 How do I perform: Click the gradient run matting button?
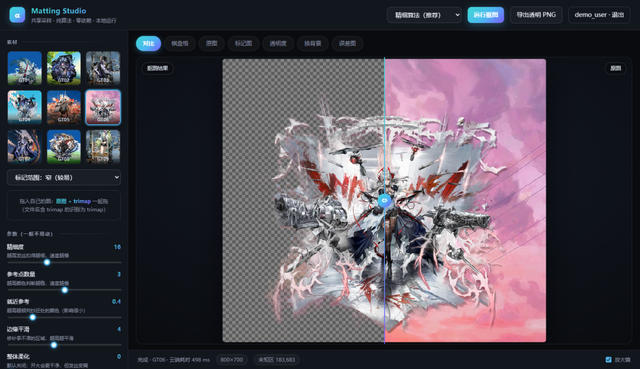point(486,15)
